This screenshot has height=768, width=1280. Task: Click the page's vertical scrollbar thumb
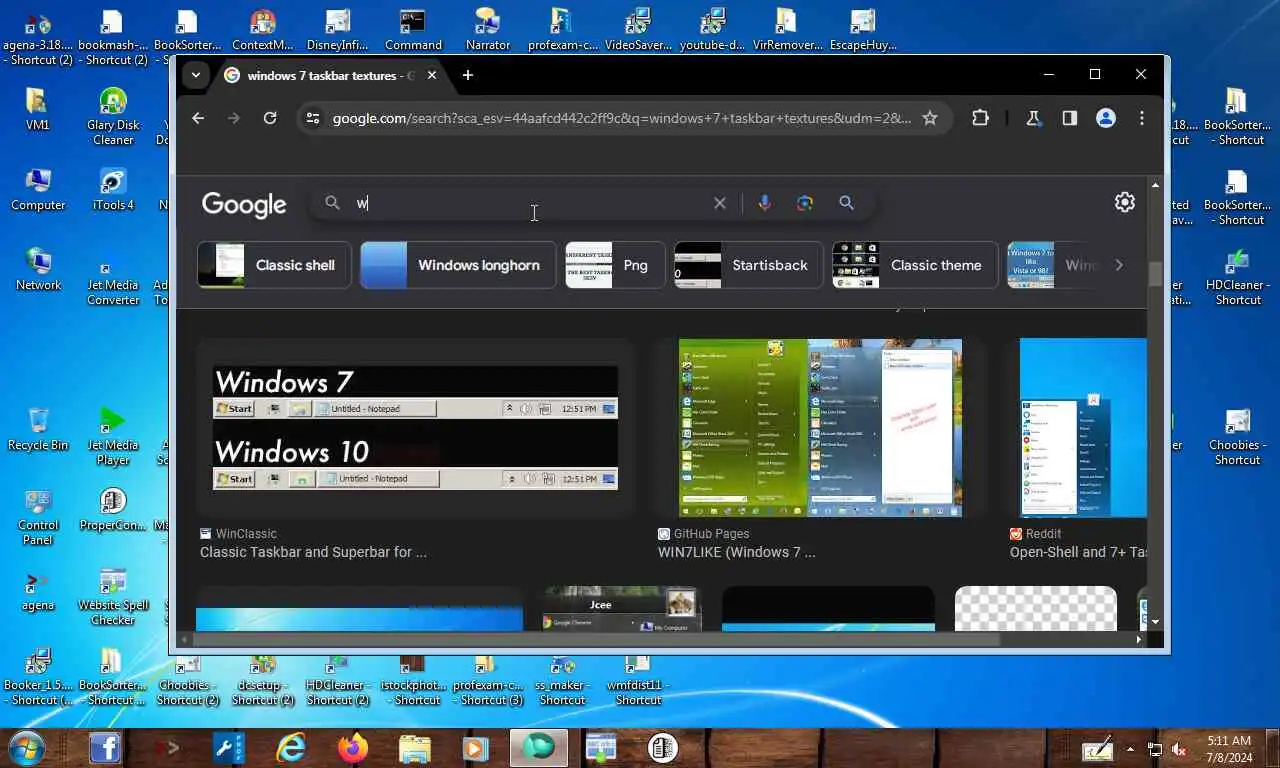[x=1155, y=274]
